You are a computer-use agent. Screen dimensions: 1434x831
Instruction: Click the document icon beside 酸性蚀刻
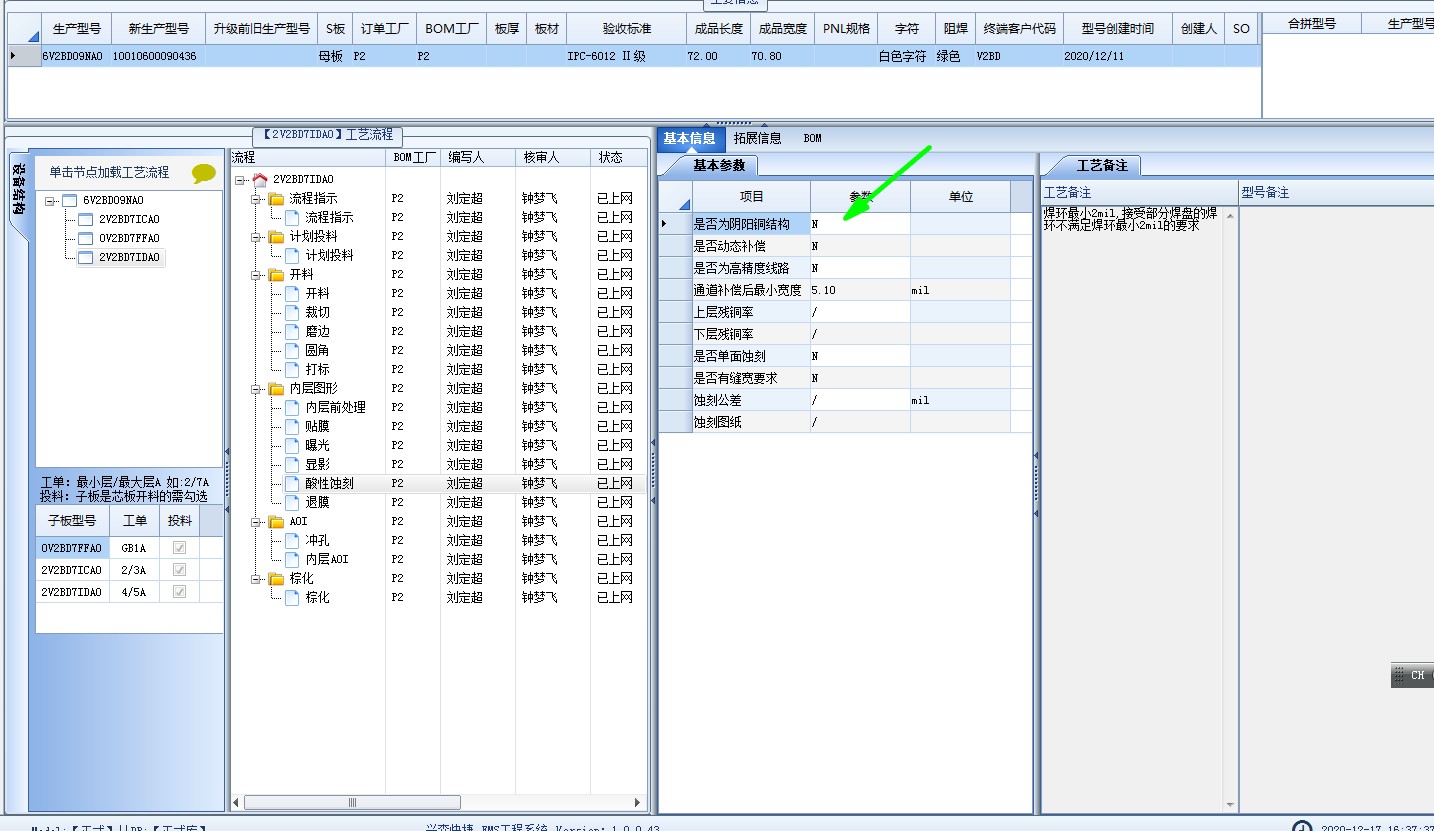coord(292,484)
